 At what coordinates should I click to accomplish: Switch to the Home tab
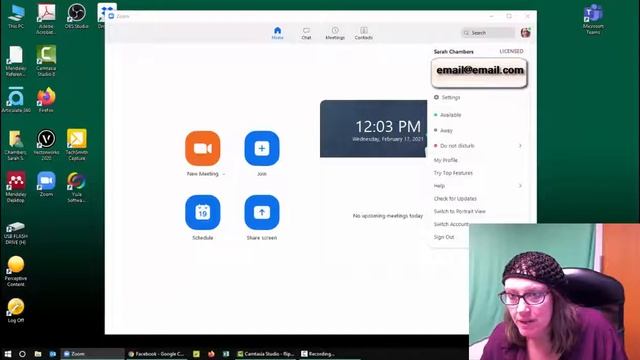[277, 33]
